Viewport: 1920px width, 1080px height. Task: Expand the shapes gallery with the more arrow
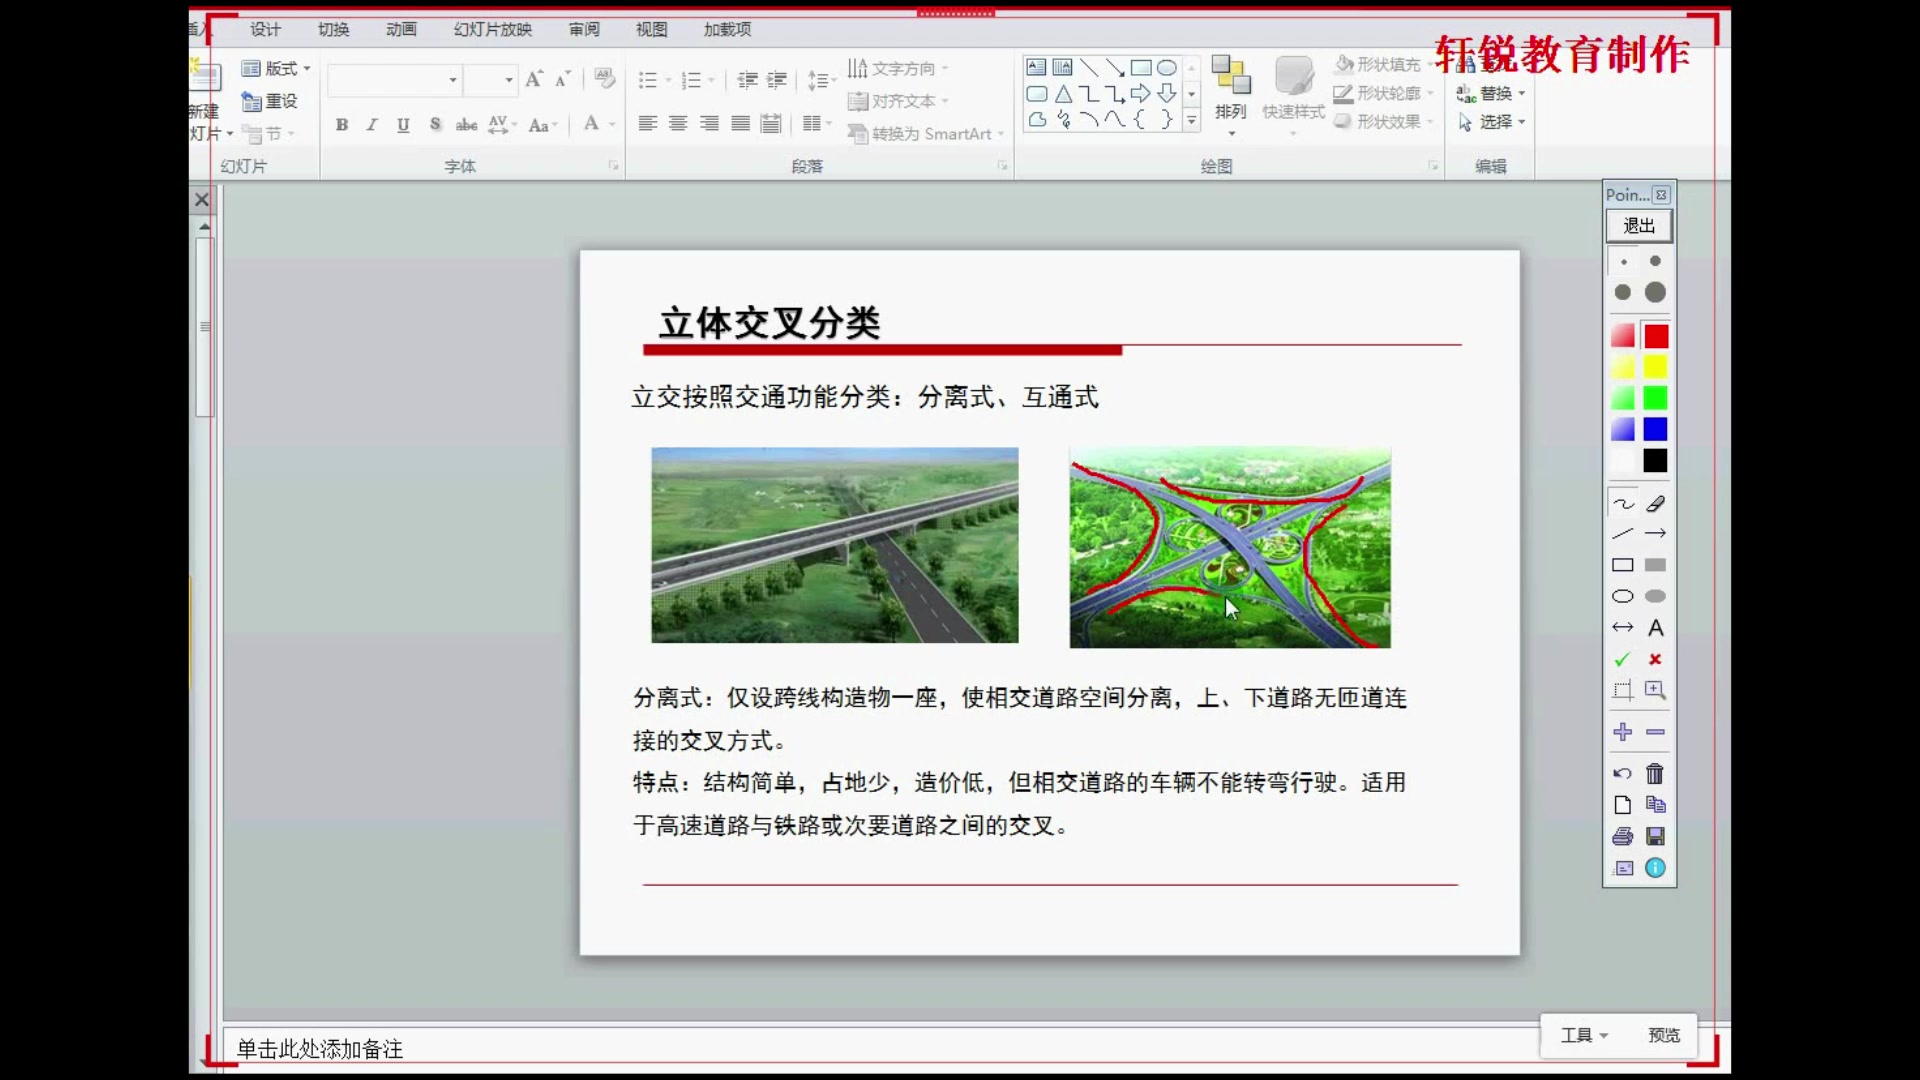click(x=1191, y=120)
